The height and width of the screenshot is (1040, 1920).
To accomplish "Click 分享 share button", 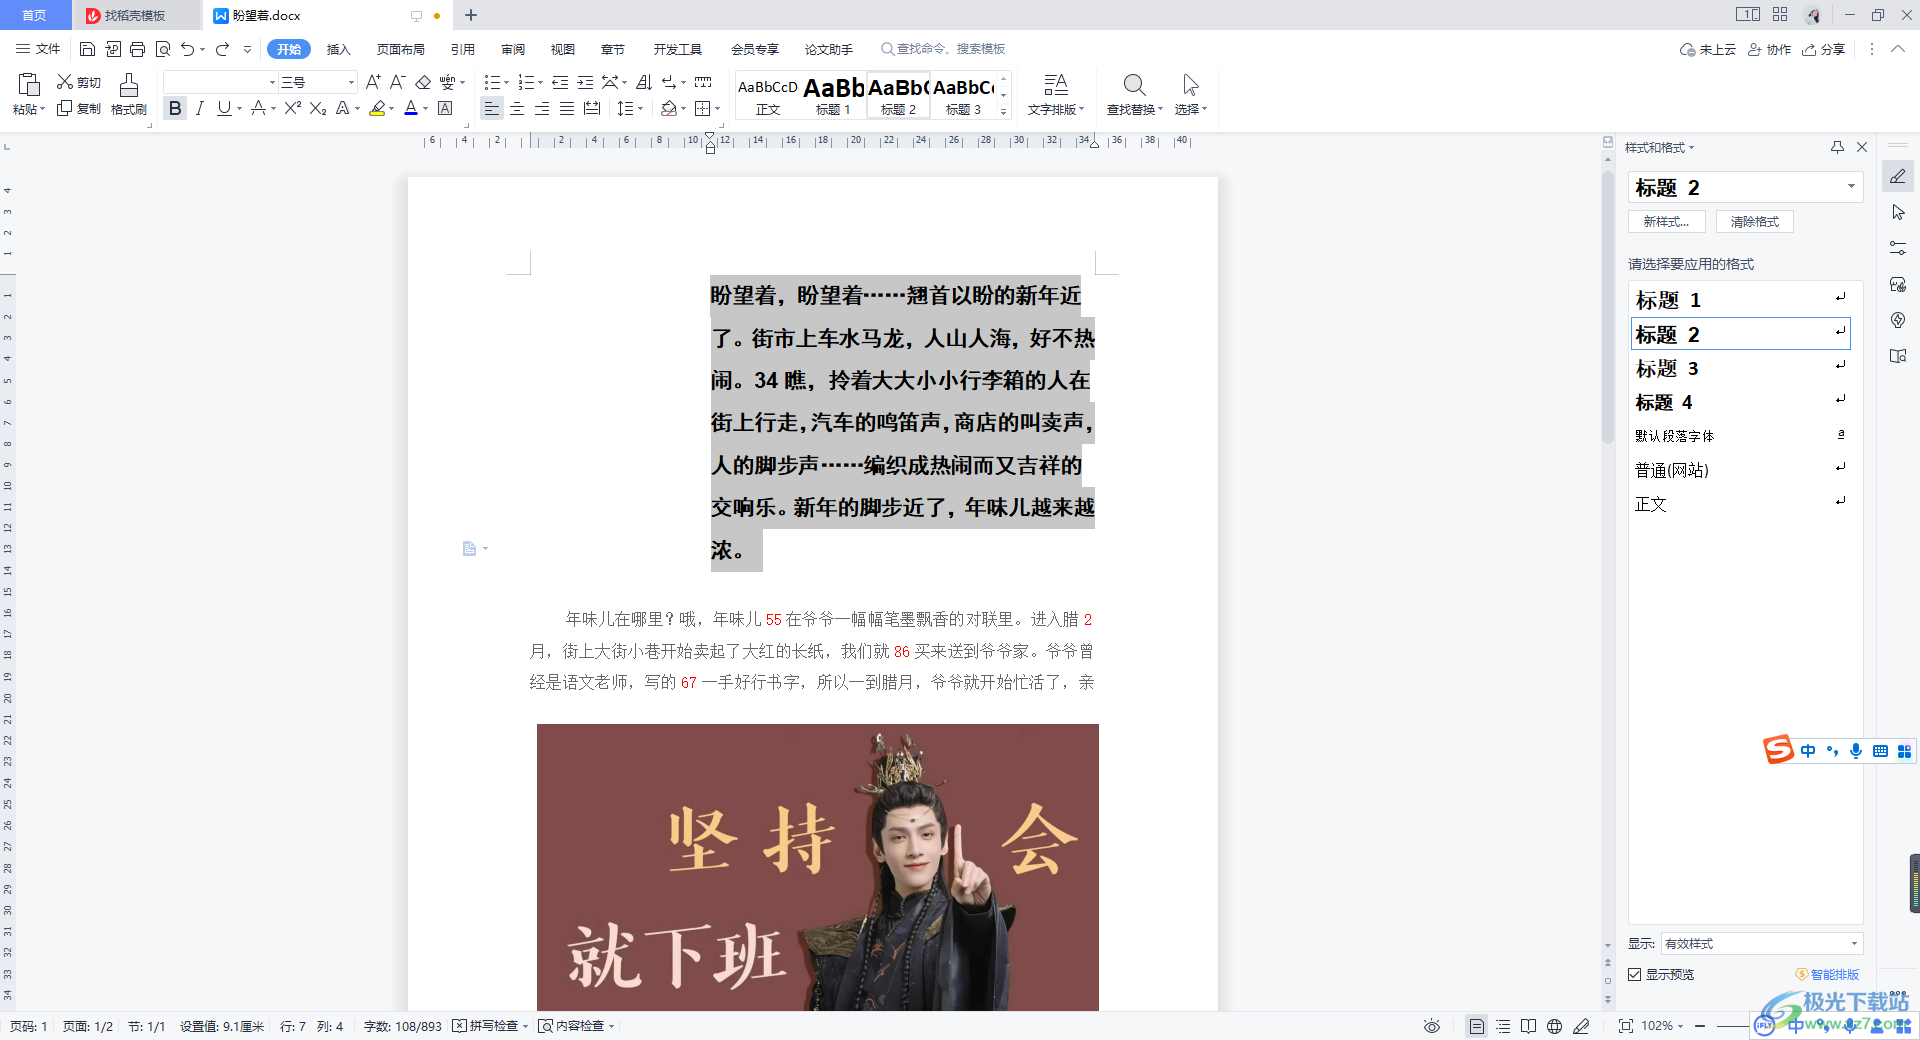I will pyautogui.click(x=1824, y=49).
